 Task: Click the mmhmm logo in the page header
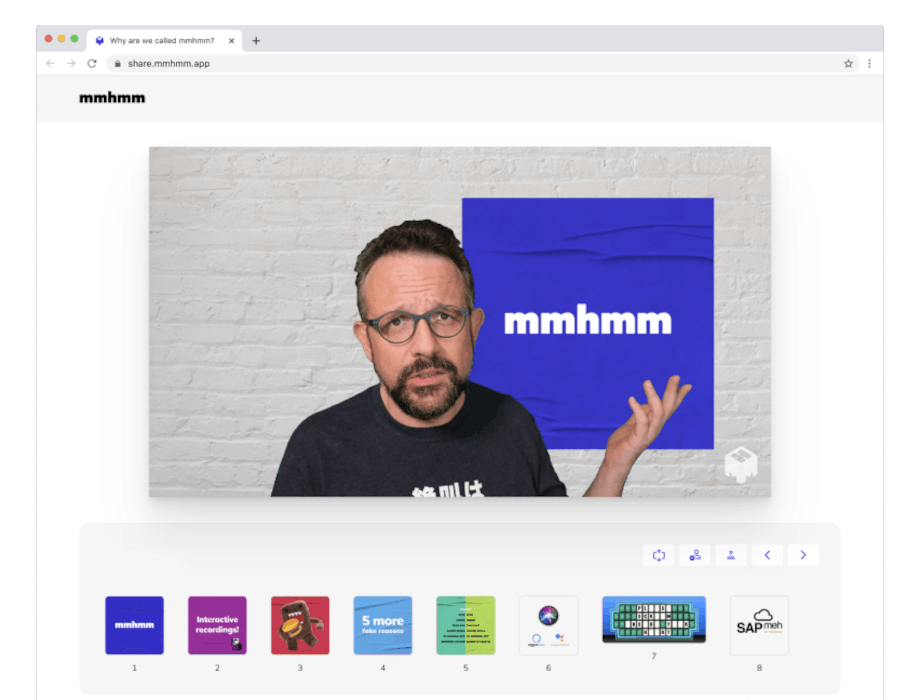coord(112,98)
